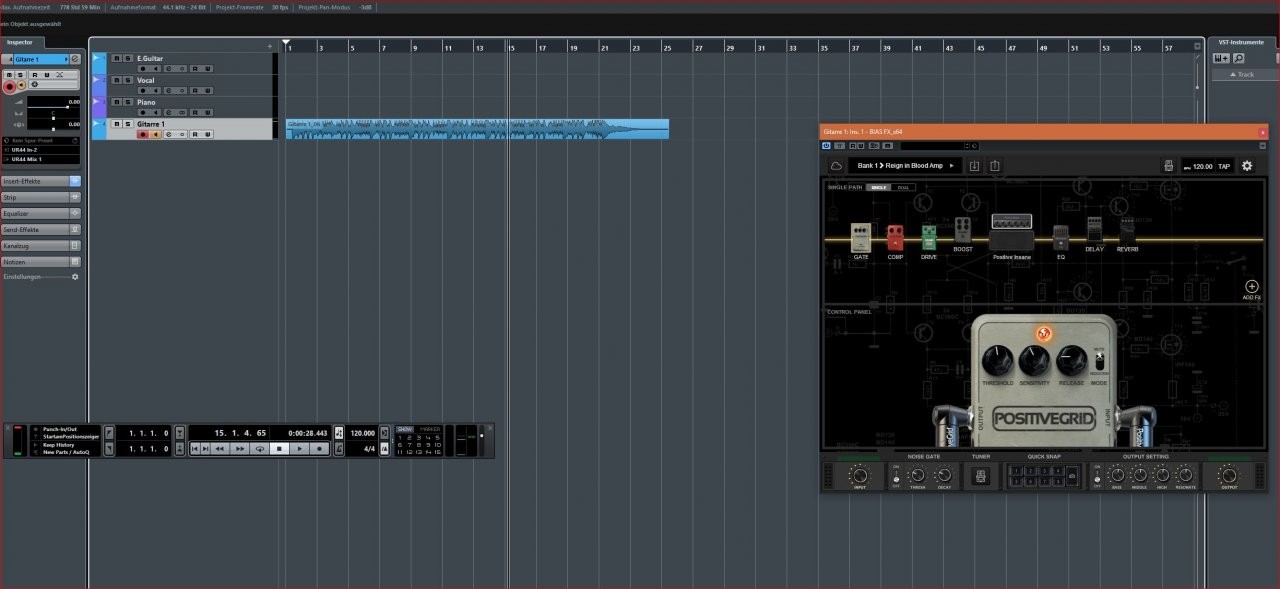Toggle the Output Setting on/off switch
1280x589 pixels.
1097,477
